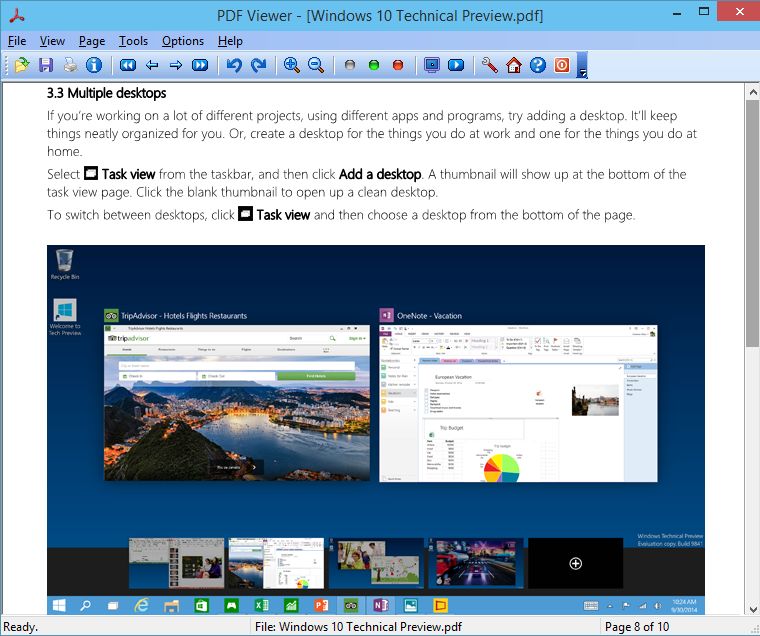Click the search magnifier in the pictured taskbar
The width and height of the screenshot is (760, 636).
pyautogui.click(x=85, y=605)
